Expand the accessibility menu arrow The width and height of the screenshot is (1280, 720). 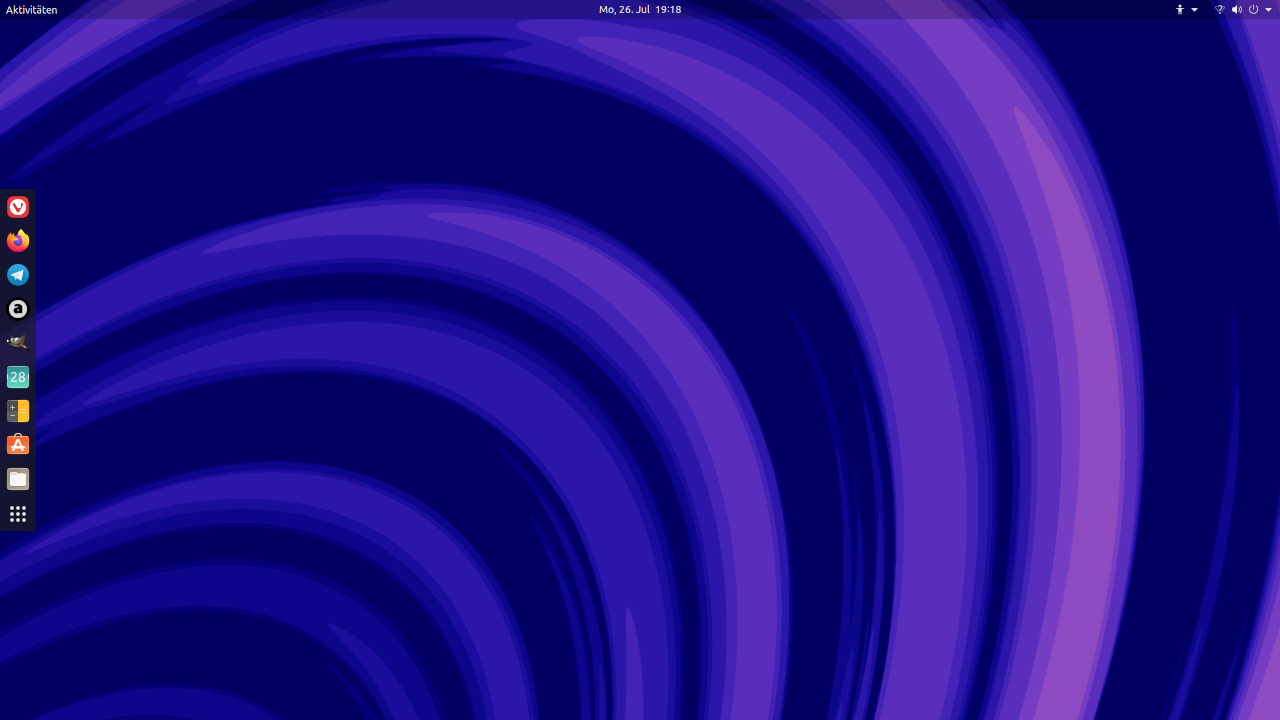point(1195,10)
